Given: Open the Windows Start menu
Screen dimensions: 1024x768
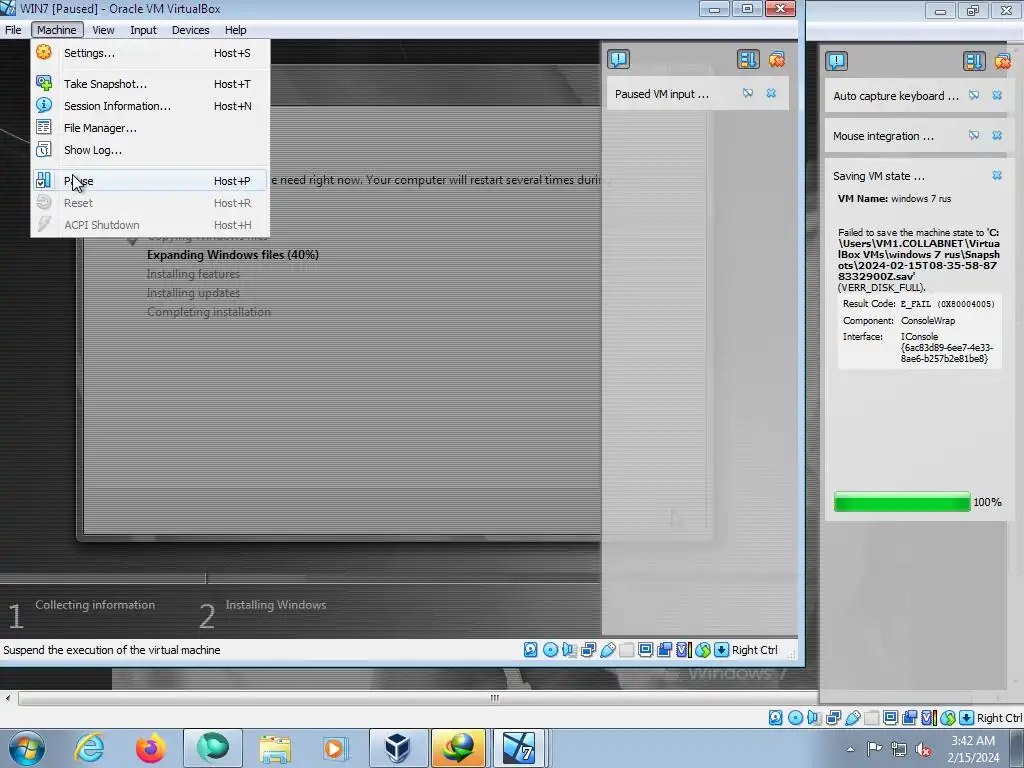Looking at the screenshot, I should 27,748.
